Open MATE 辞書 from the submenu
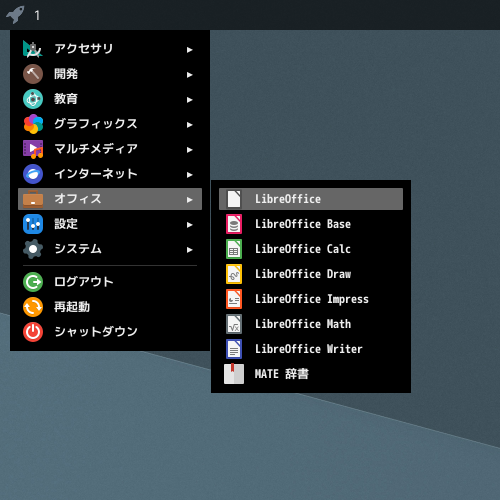This screenshot has width=500, height=500. pyautogui.click(x=311, y=374)
